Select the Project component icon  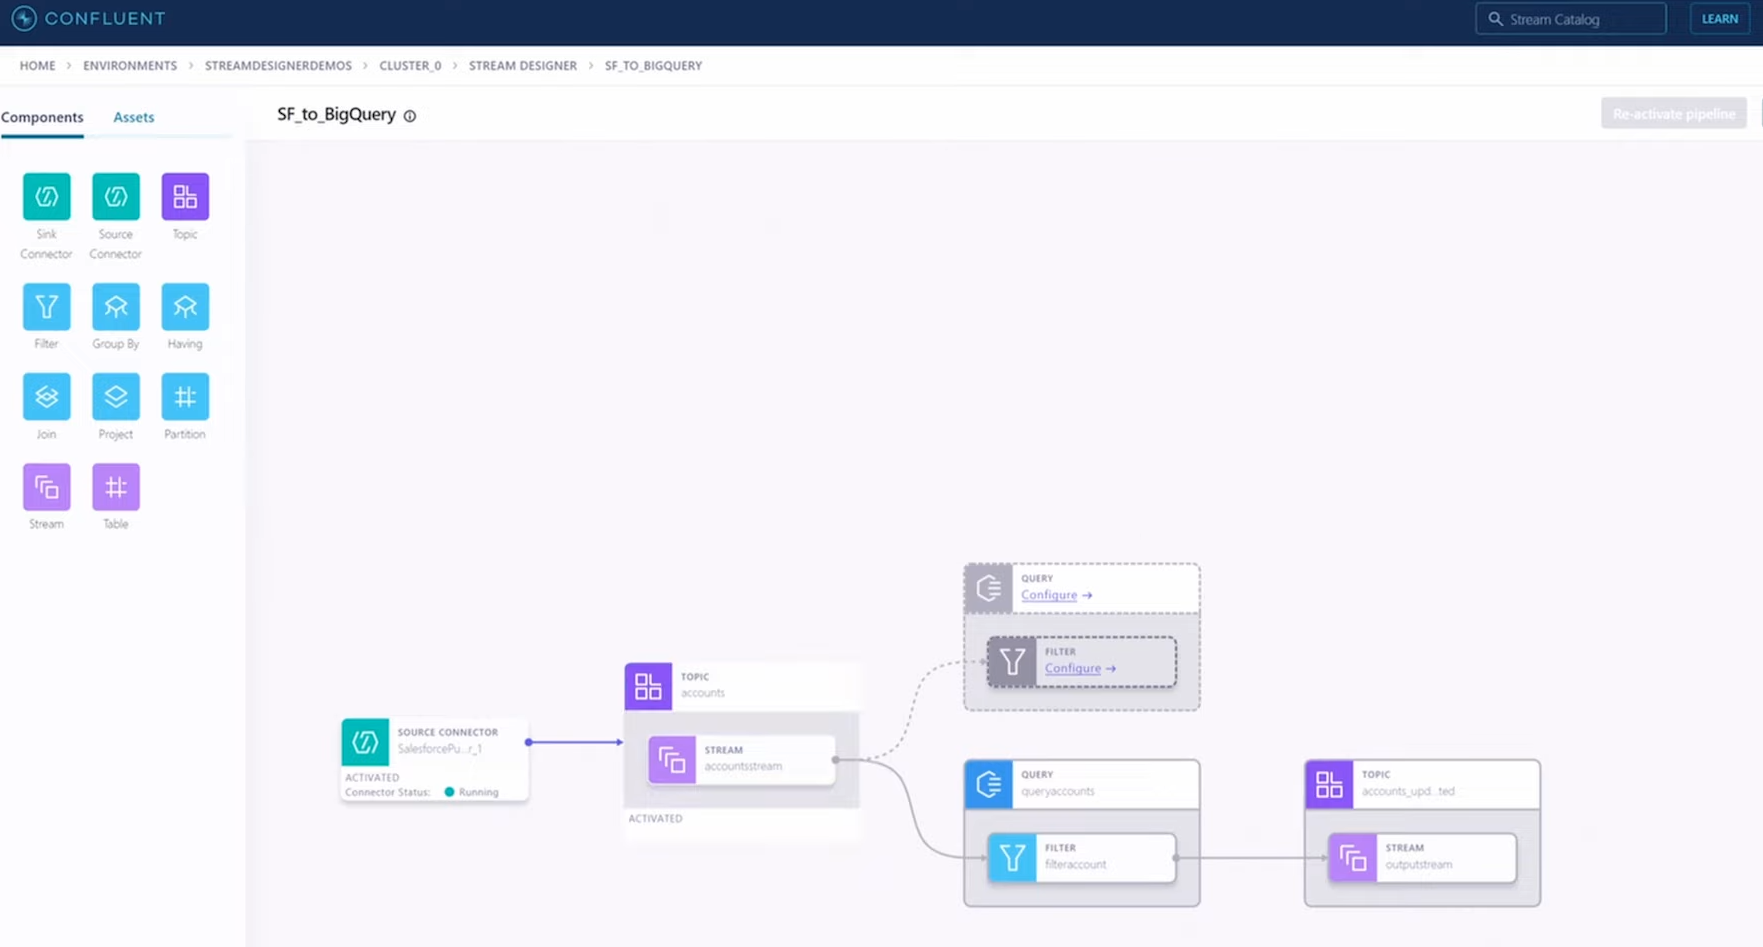116,397
